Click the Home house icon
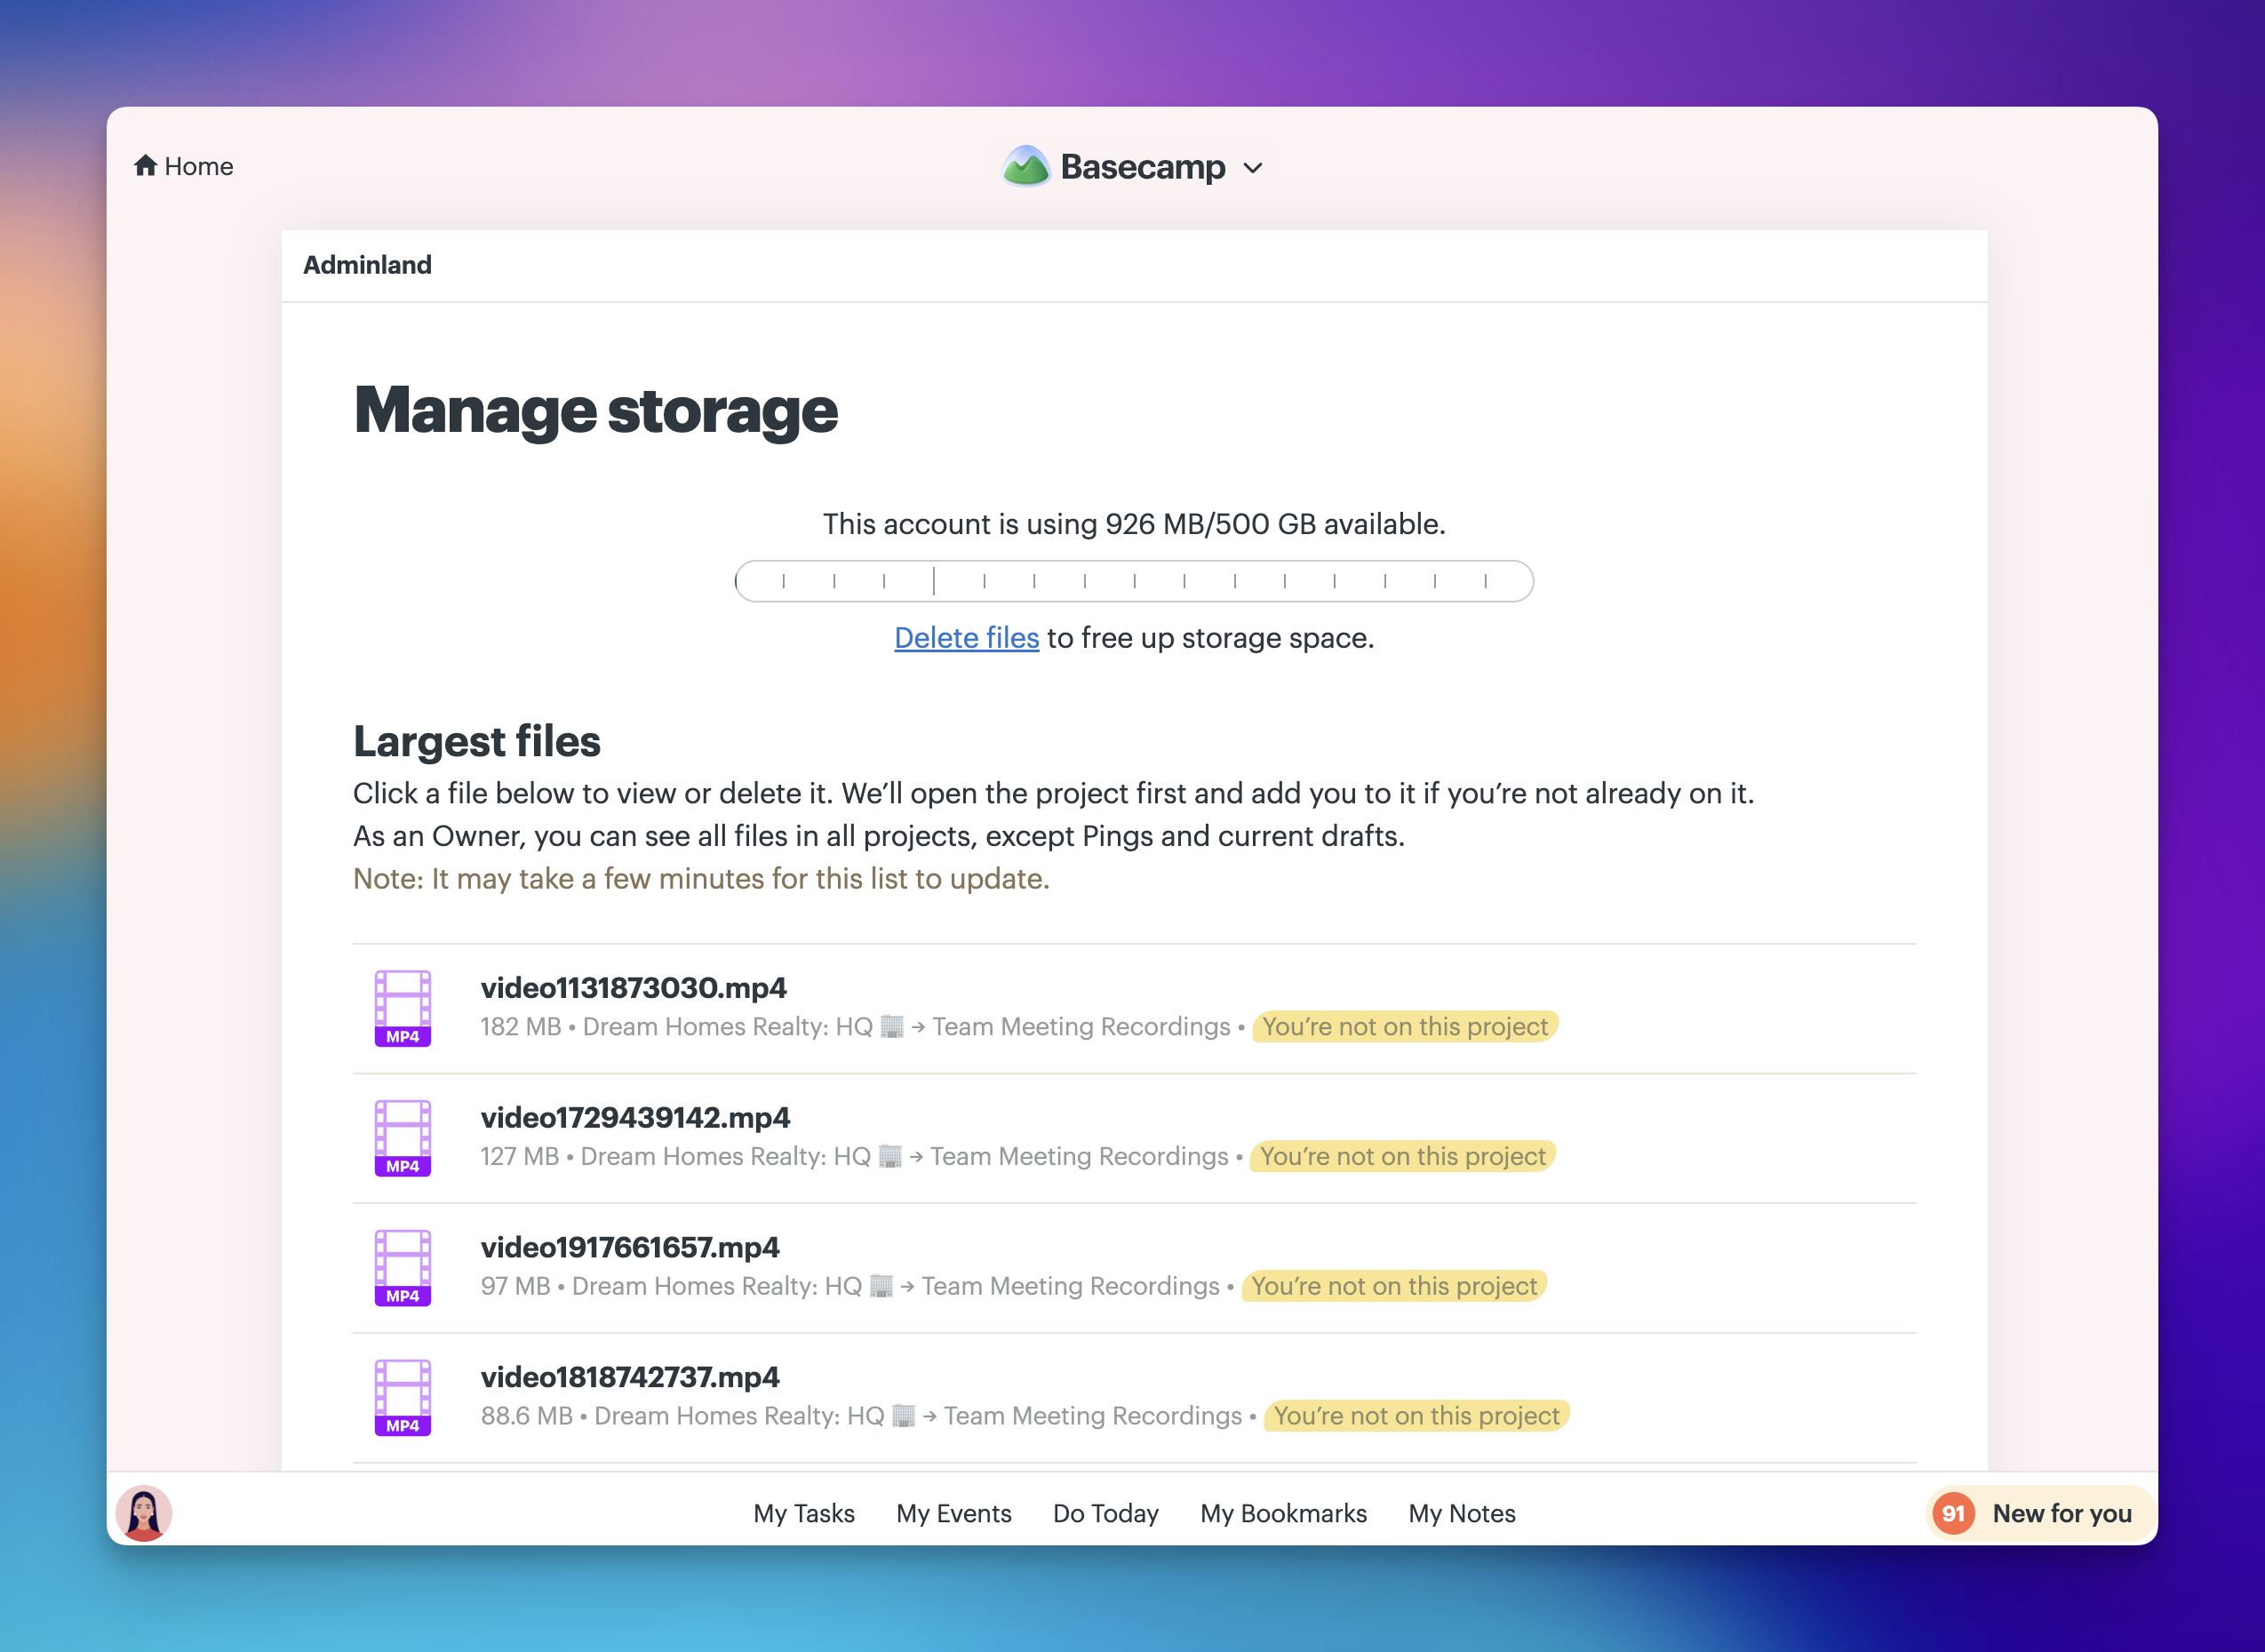This screenshot has height=1652, width=2265. (x=146, y=166)
